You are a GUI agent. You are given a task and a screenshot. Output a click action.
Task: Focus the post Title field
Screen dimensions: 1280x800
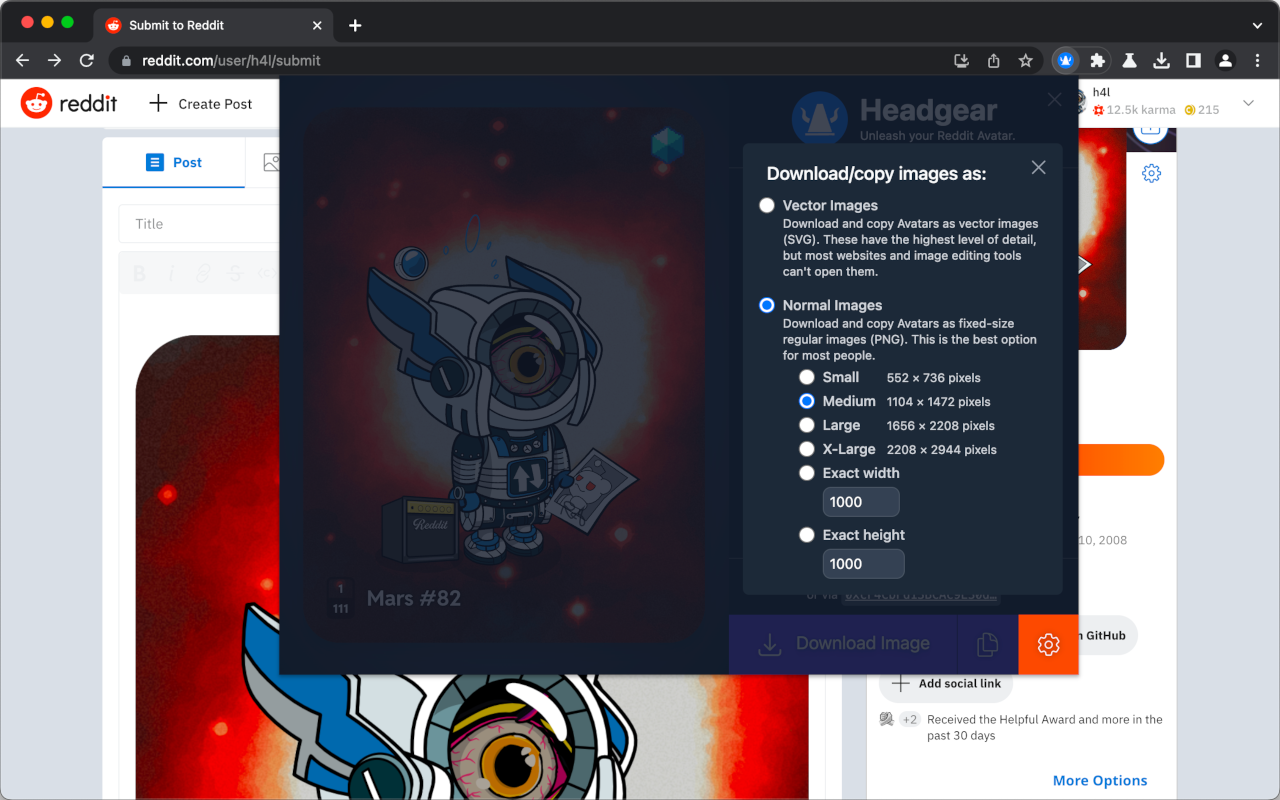point(199,224)
